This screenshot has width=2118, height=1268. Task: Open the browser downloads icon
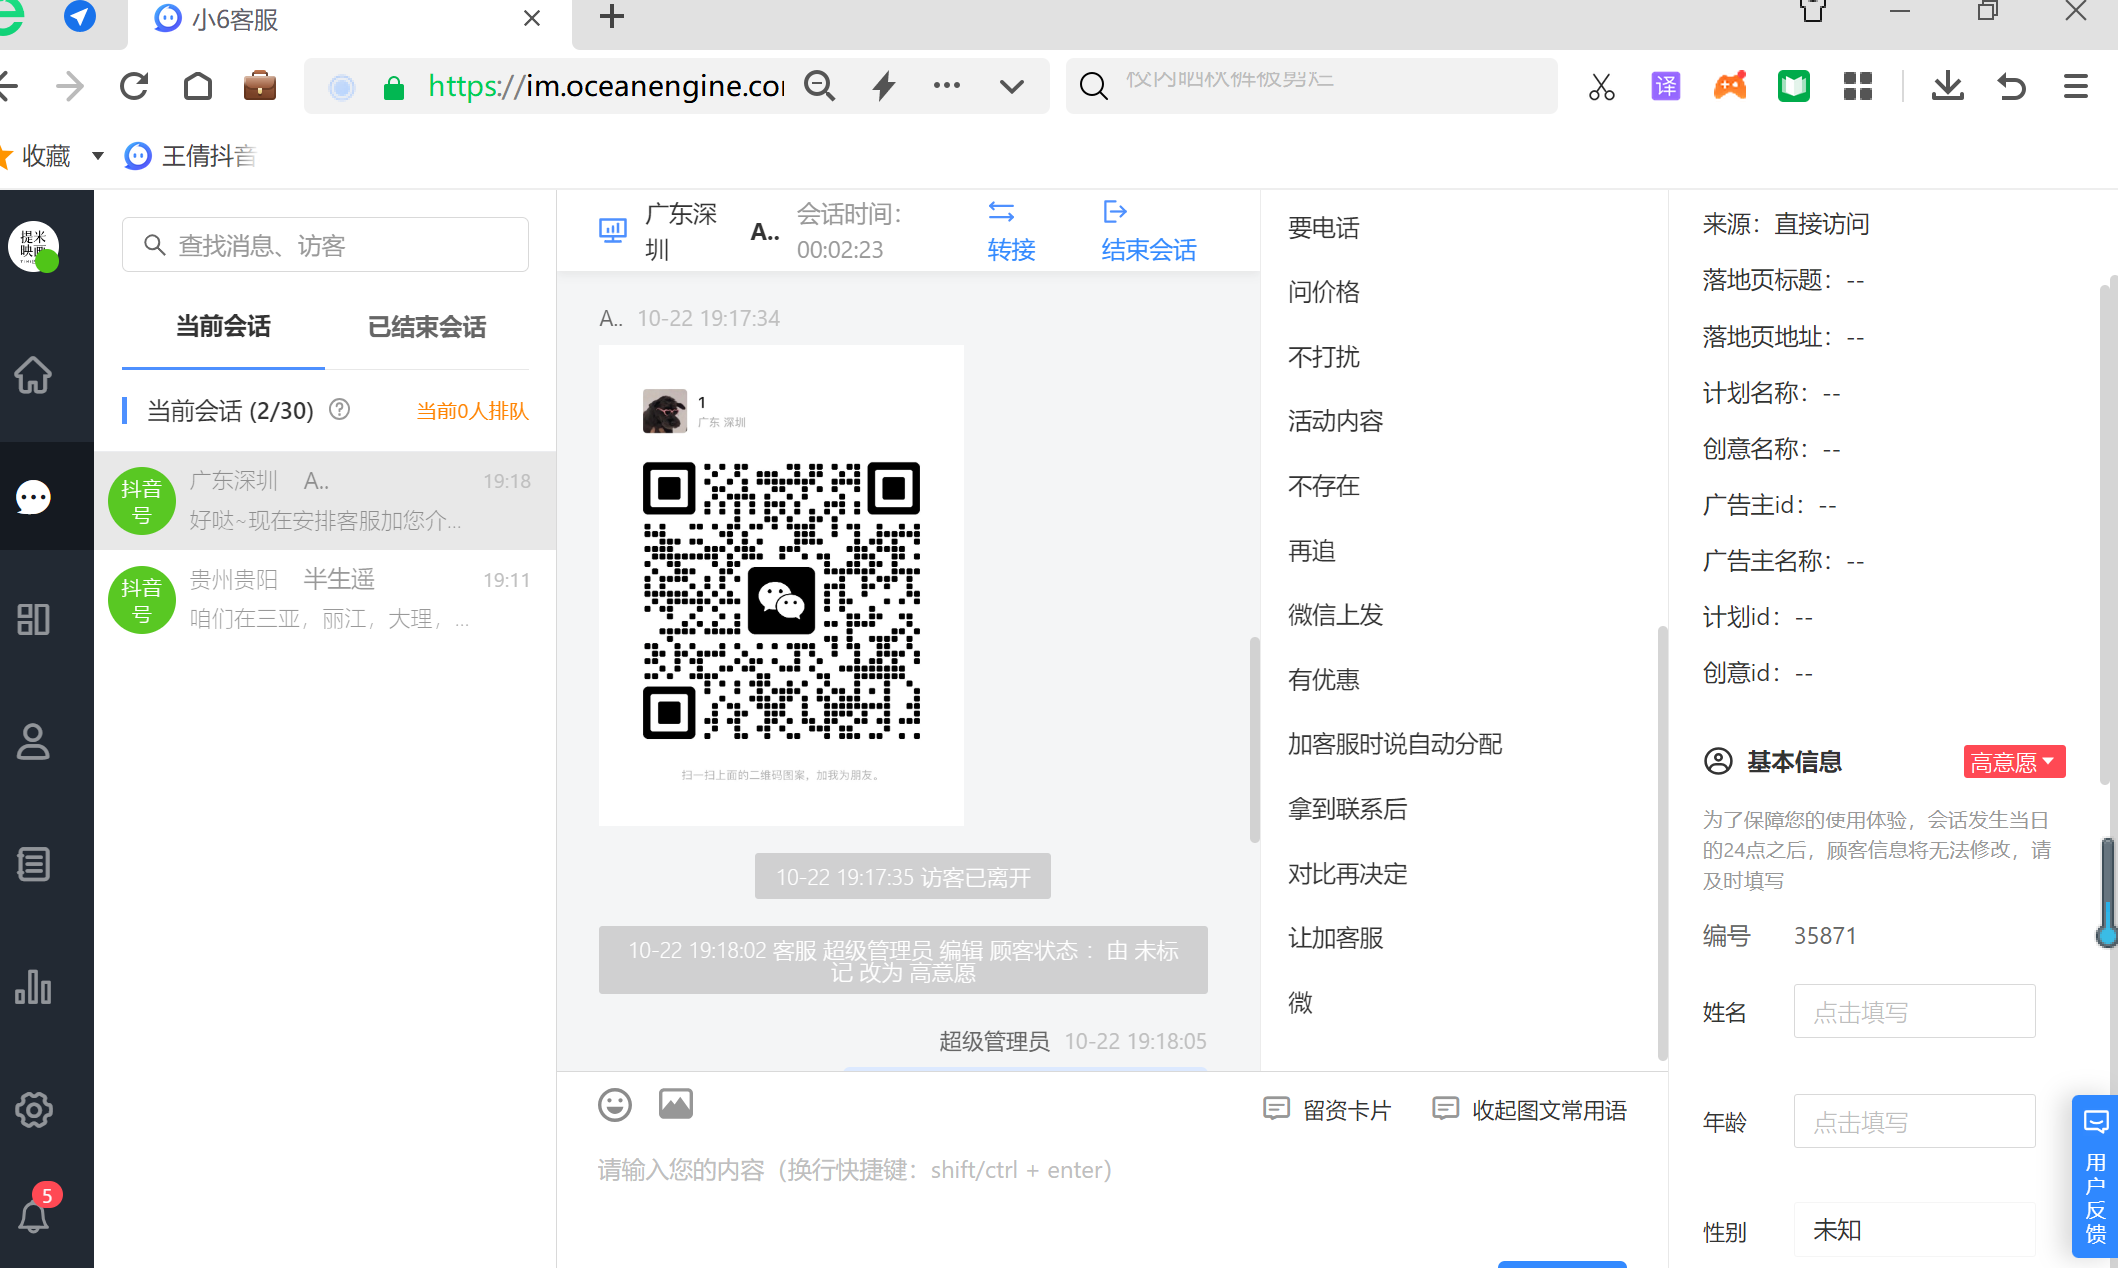coord(1947,87)
